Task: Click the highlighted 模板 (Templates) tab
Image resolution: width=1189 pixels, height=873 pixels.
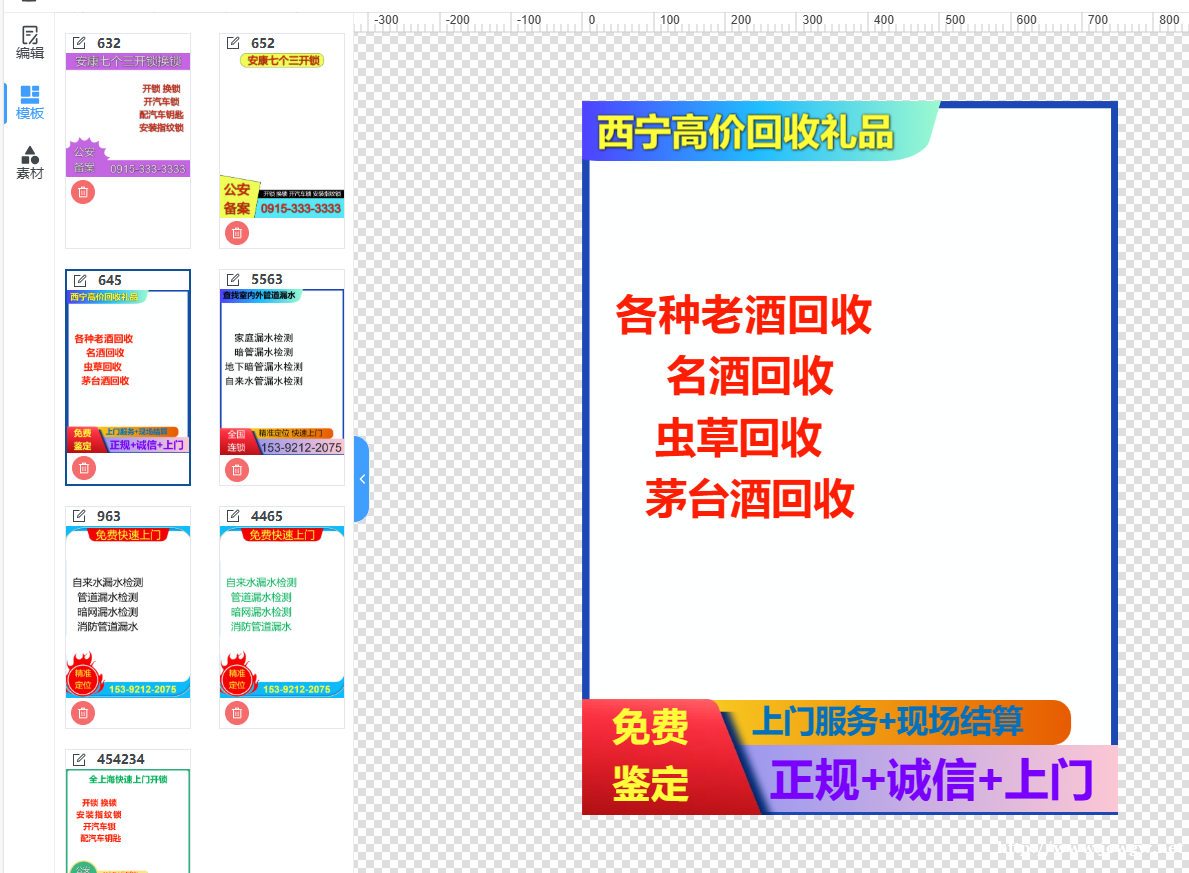Action: (29, 103)
